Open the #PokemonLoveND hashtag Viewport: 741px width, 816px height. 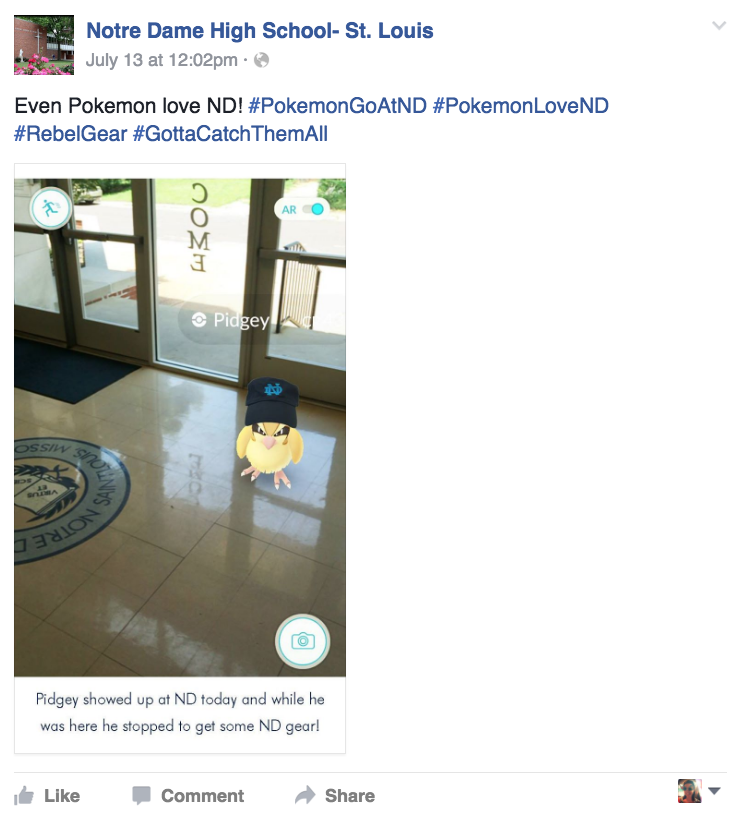pos(521,106)
